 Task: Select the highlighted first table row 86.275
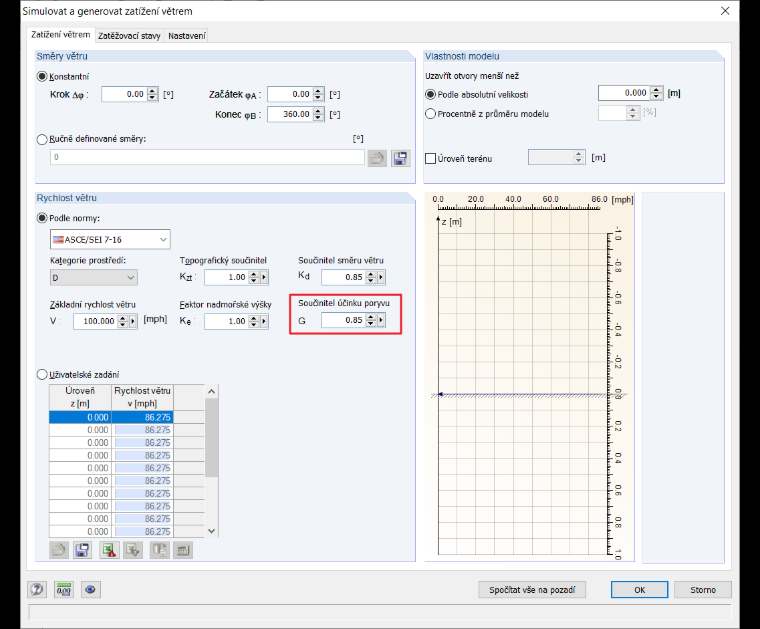(111, 417)
